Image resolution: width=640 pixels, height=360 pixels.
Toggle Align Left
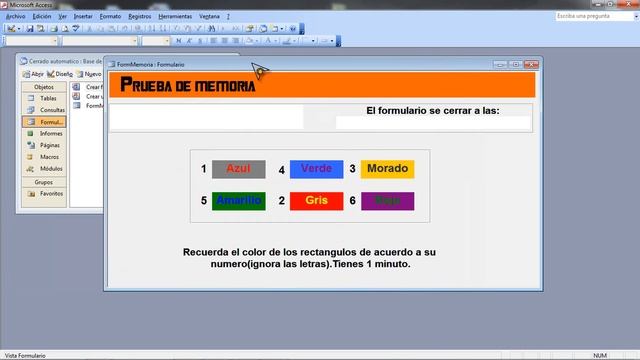pyautogui.click(x=213, y=41)
